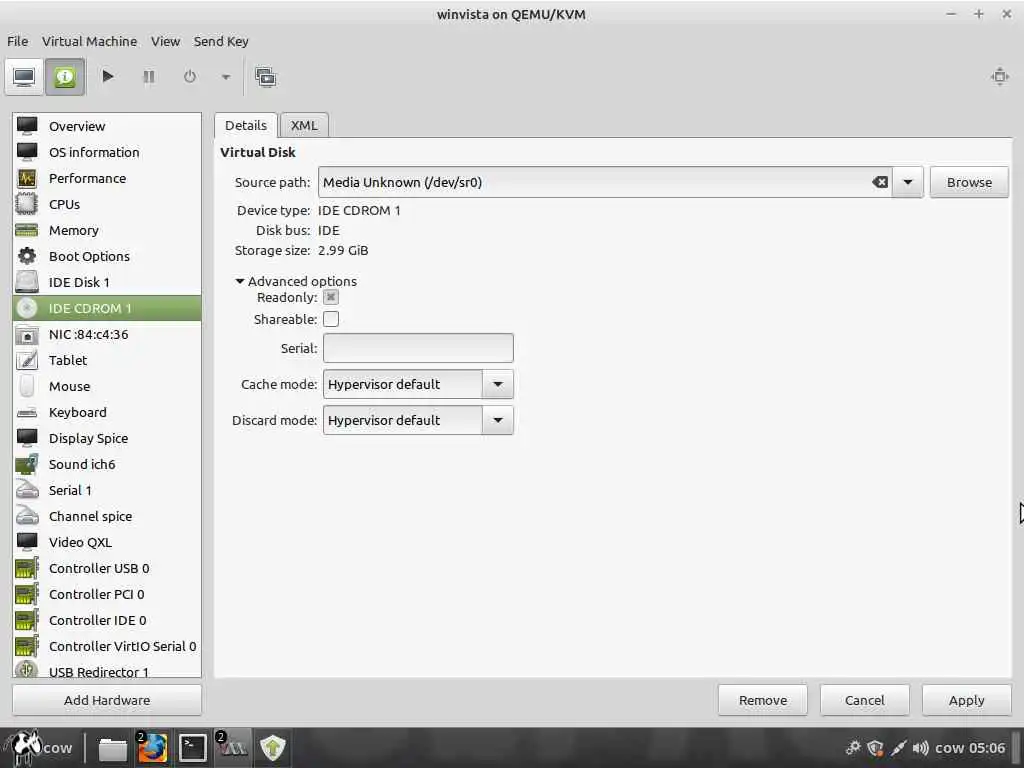
Task: Toggle the Readonly checkbox
Action: tap(331, 298)
